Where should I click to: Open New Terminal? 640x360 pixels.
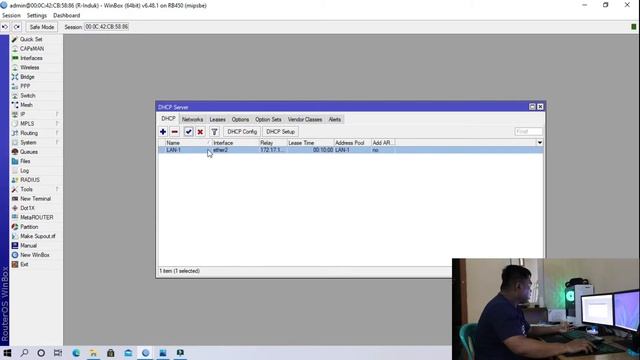click(x=35, y=199)
